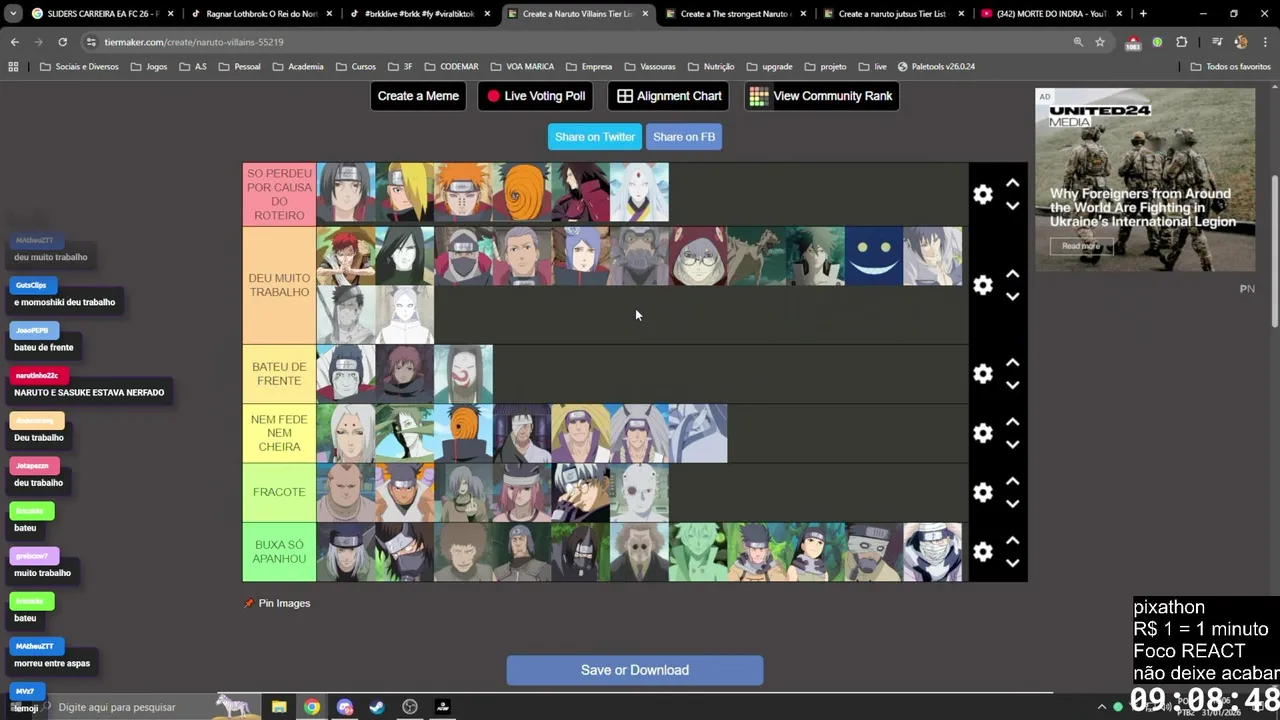The width and height of the screenshot is (1280, 720).
Task: Open Sociais e Diversos bookmarks folder
Action: point(79,67)
